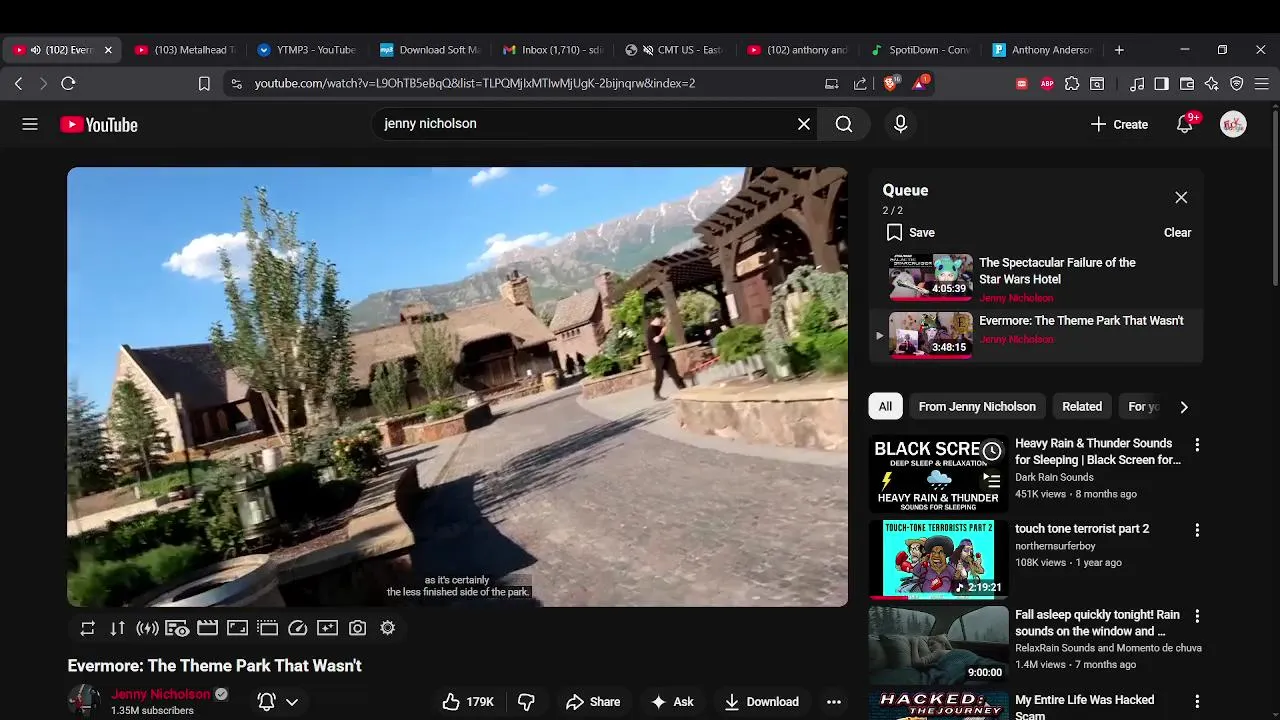Dislike the video
The image size is (1280, 720).
[x=526, y=702]
